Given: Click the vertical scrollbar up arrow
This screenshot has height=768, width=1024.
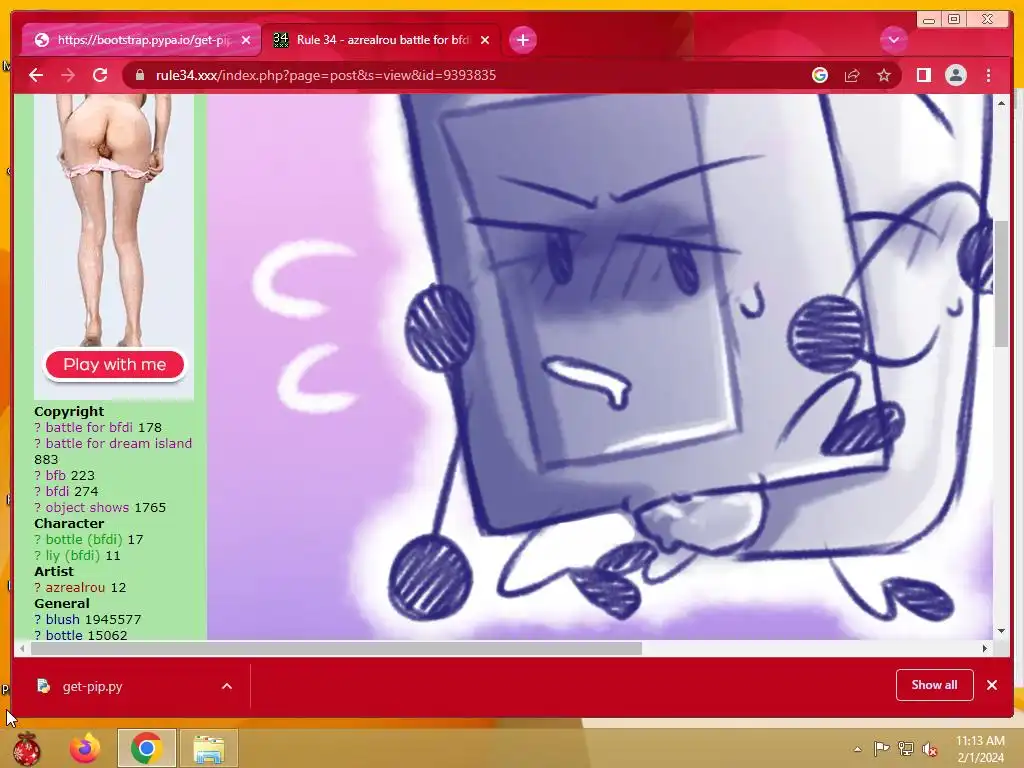Looking at the screenshot, I should (1002, 103).
